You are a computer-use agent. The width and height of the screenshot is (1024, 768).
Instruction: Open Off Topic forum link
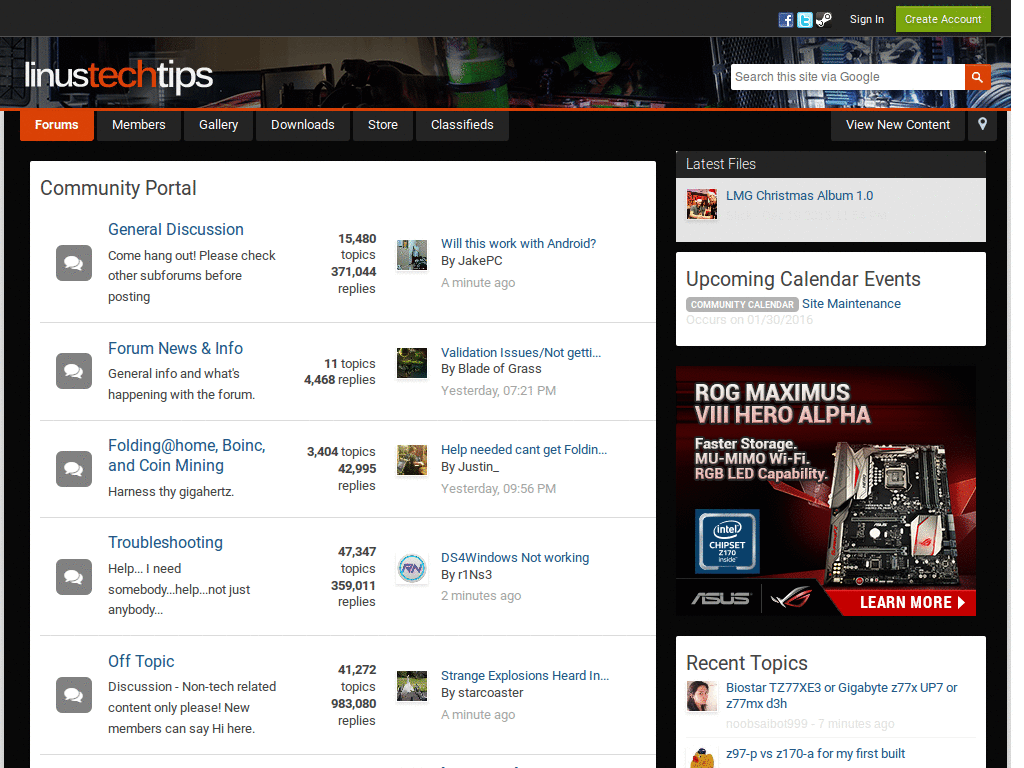point(141,662)
